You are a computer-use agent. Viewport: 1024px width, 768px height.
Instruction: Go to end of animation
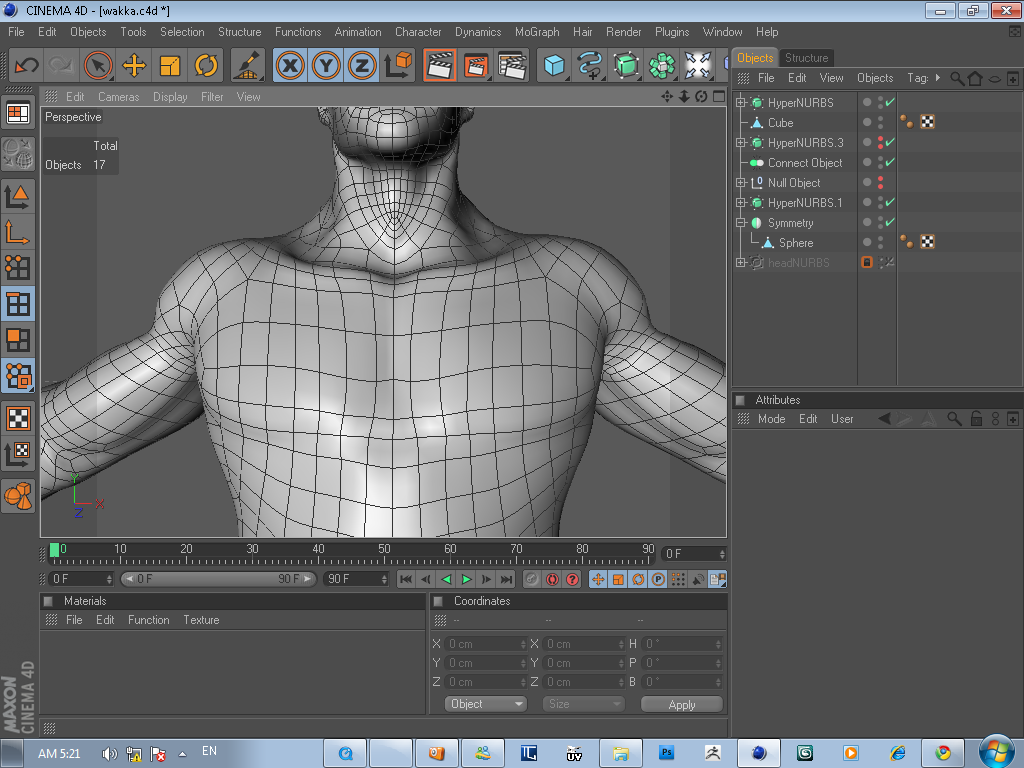click(506, 579)
